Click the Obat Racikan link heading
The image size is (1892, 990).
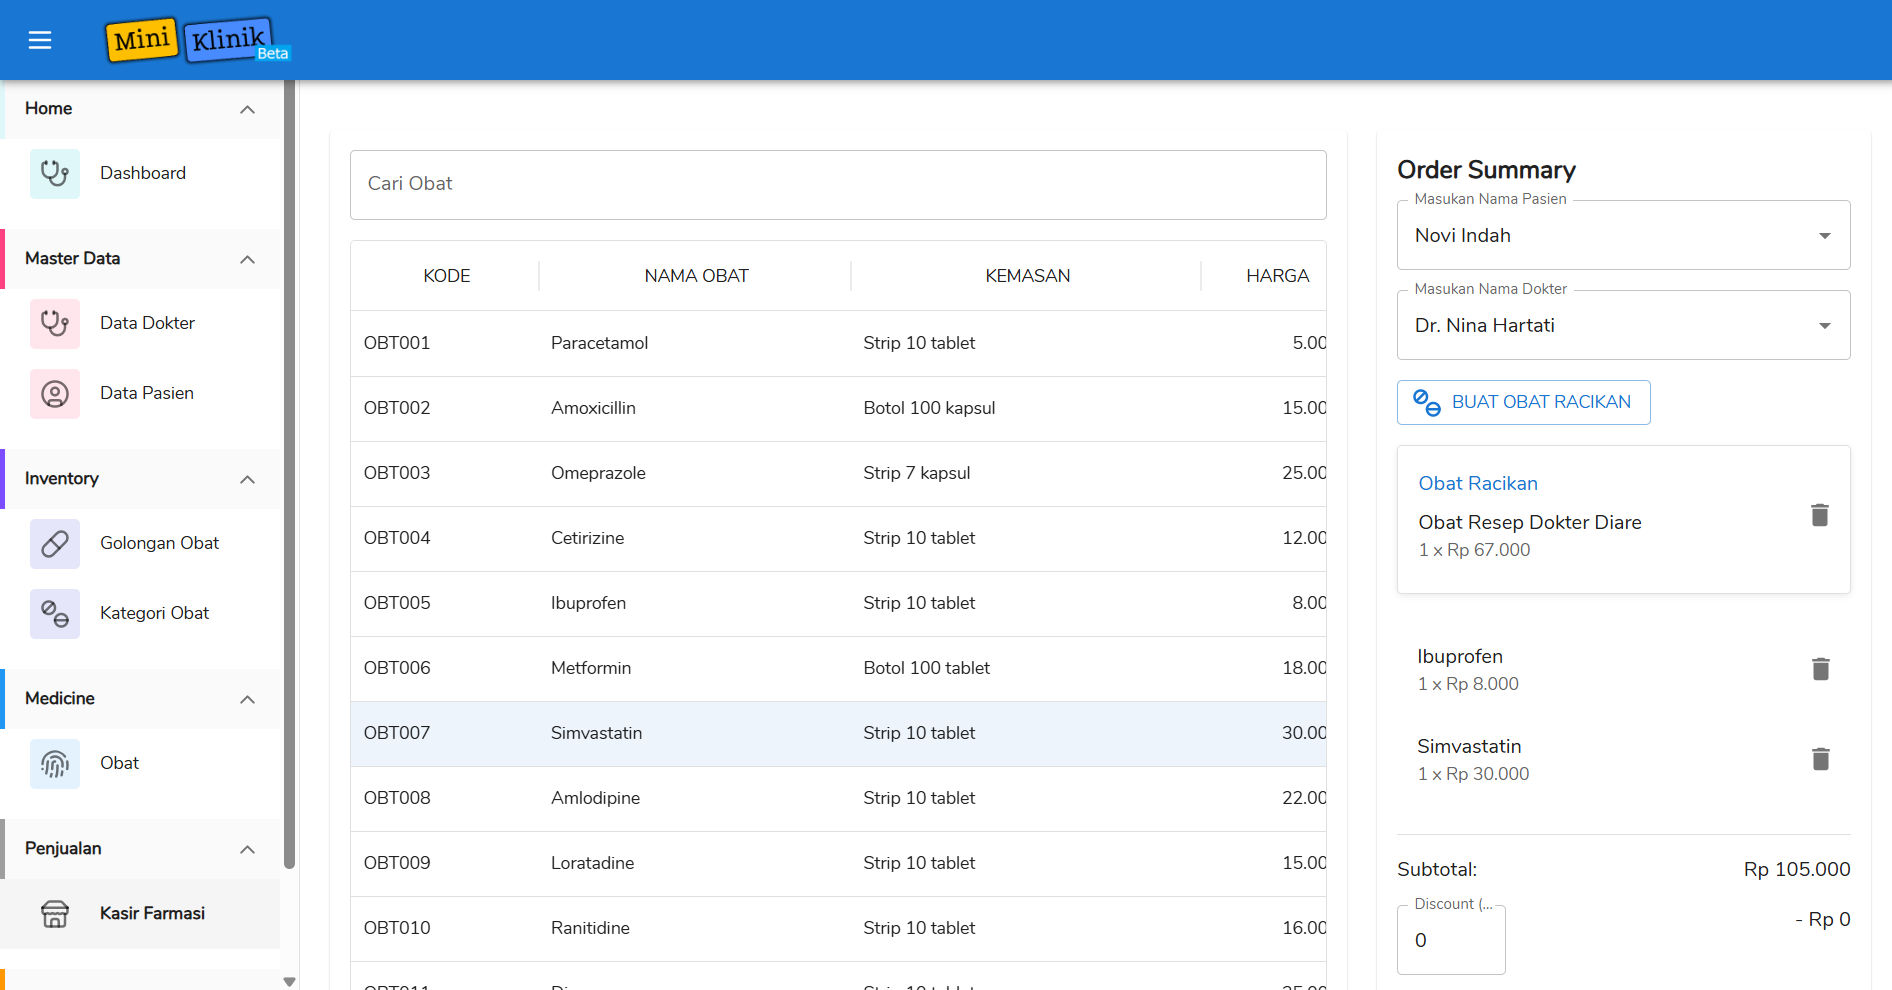pos(1478,484)
